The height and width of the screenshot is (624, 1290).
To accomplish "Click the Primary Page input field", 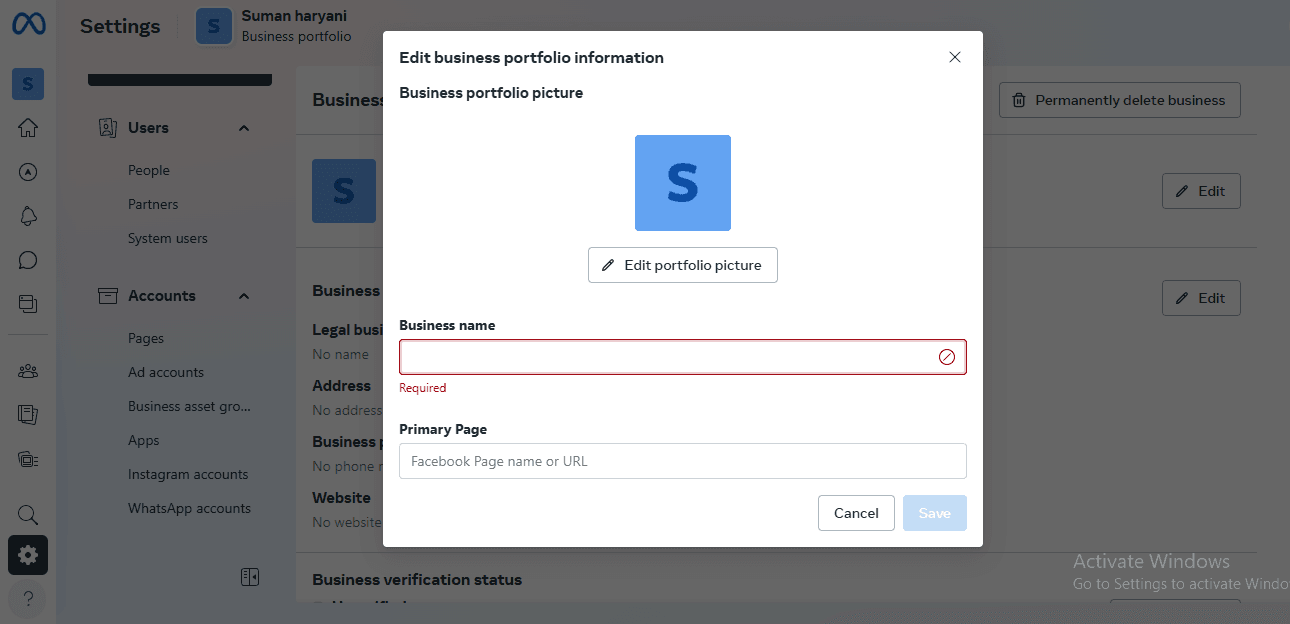I will (683, 461).
